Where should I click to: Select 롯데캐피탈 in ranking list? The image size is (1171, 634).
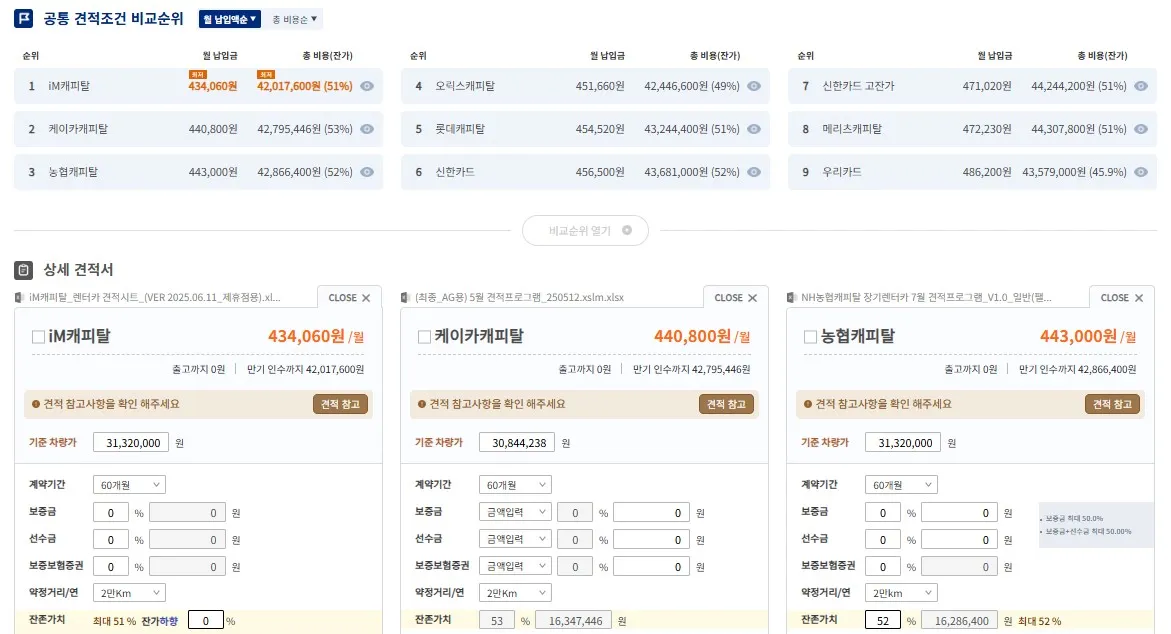pyautogui.click(x=585, y=129)
